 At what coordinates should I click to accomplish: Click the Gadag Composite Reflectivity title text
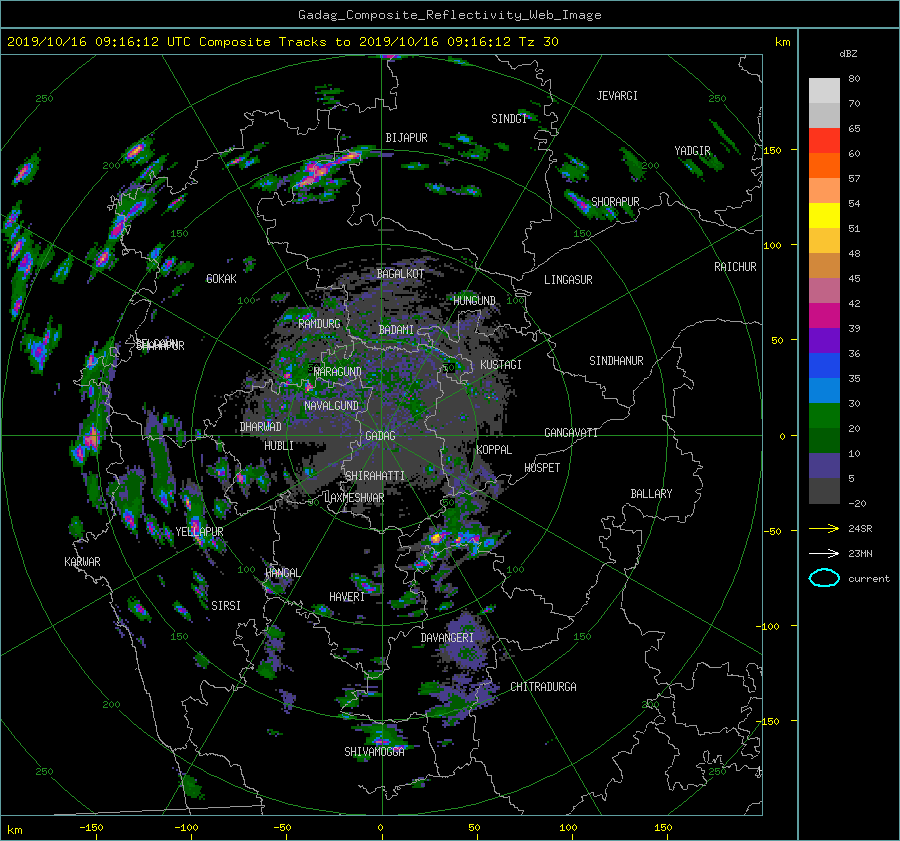click(x=449, y=15)
